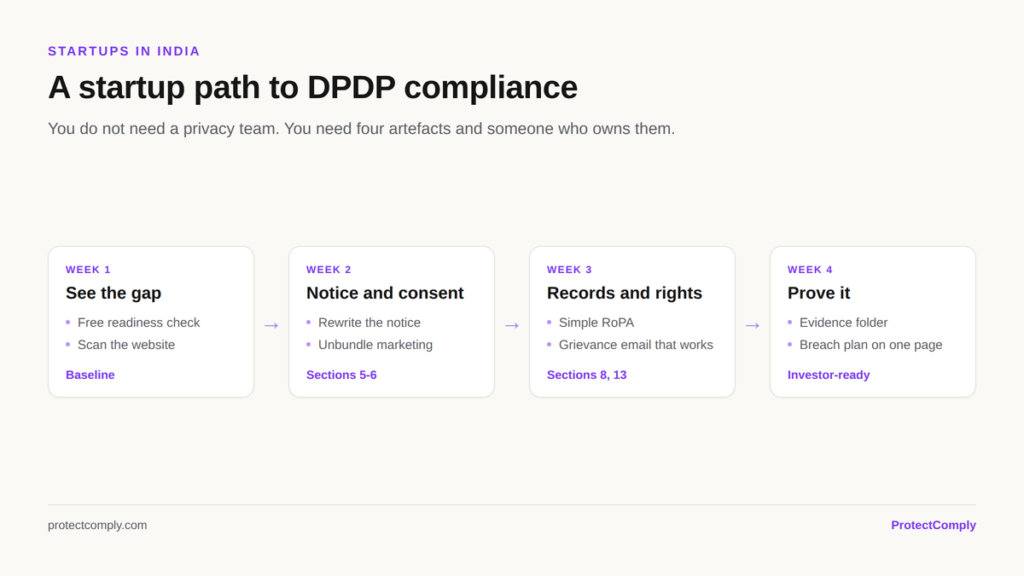Viewport: 1024px width, 576px height.
Task: Click the 'WEEK 1' label
Action: tap(88, 270)
